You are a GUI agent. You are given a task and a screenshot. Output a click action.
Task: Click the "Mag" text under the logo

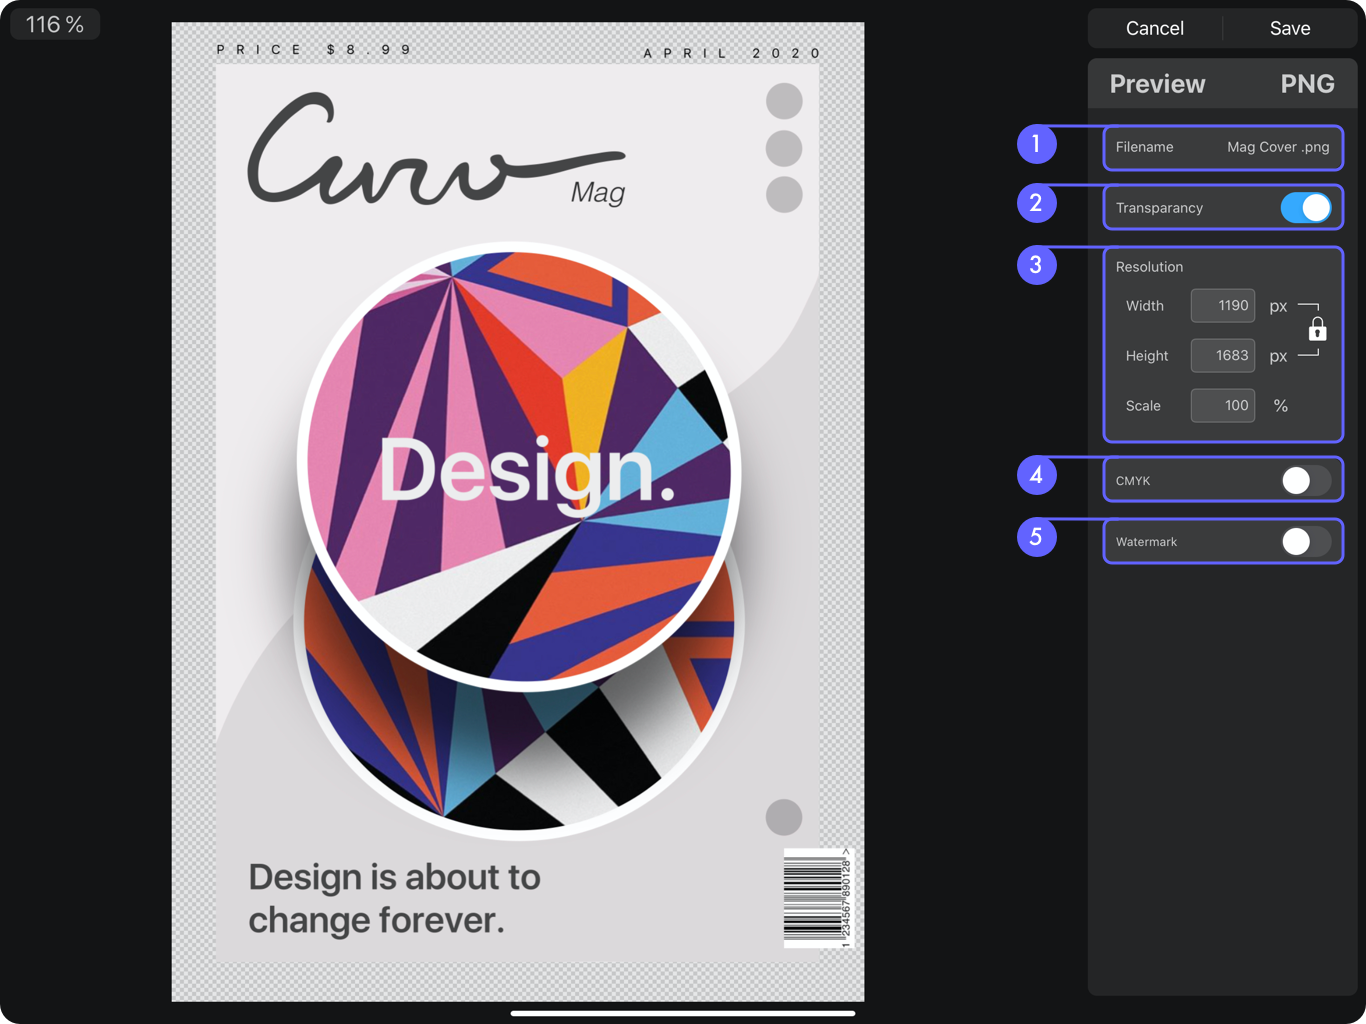[x=597, y=192]
